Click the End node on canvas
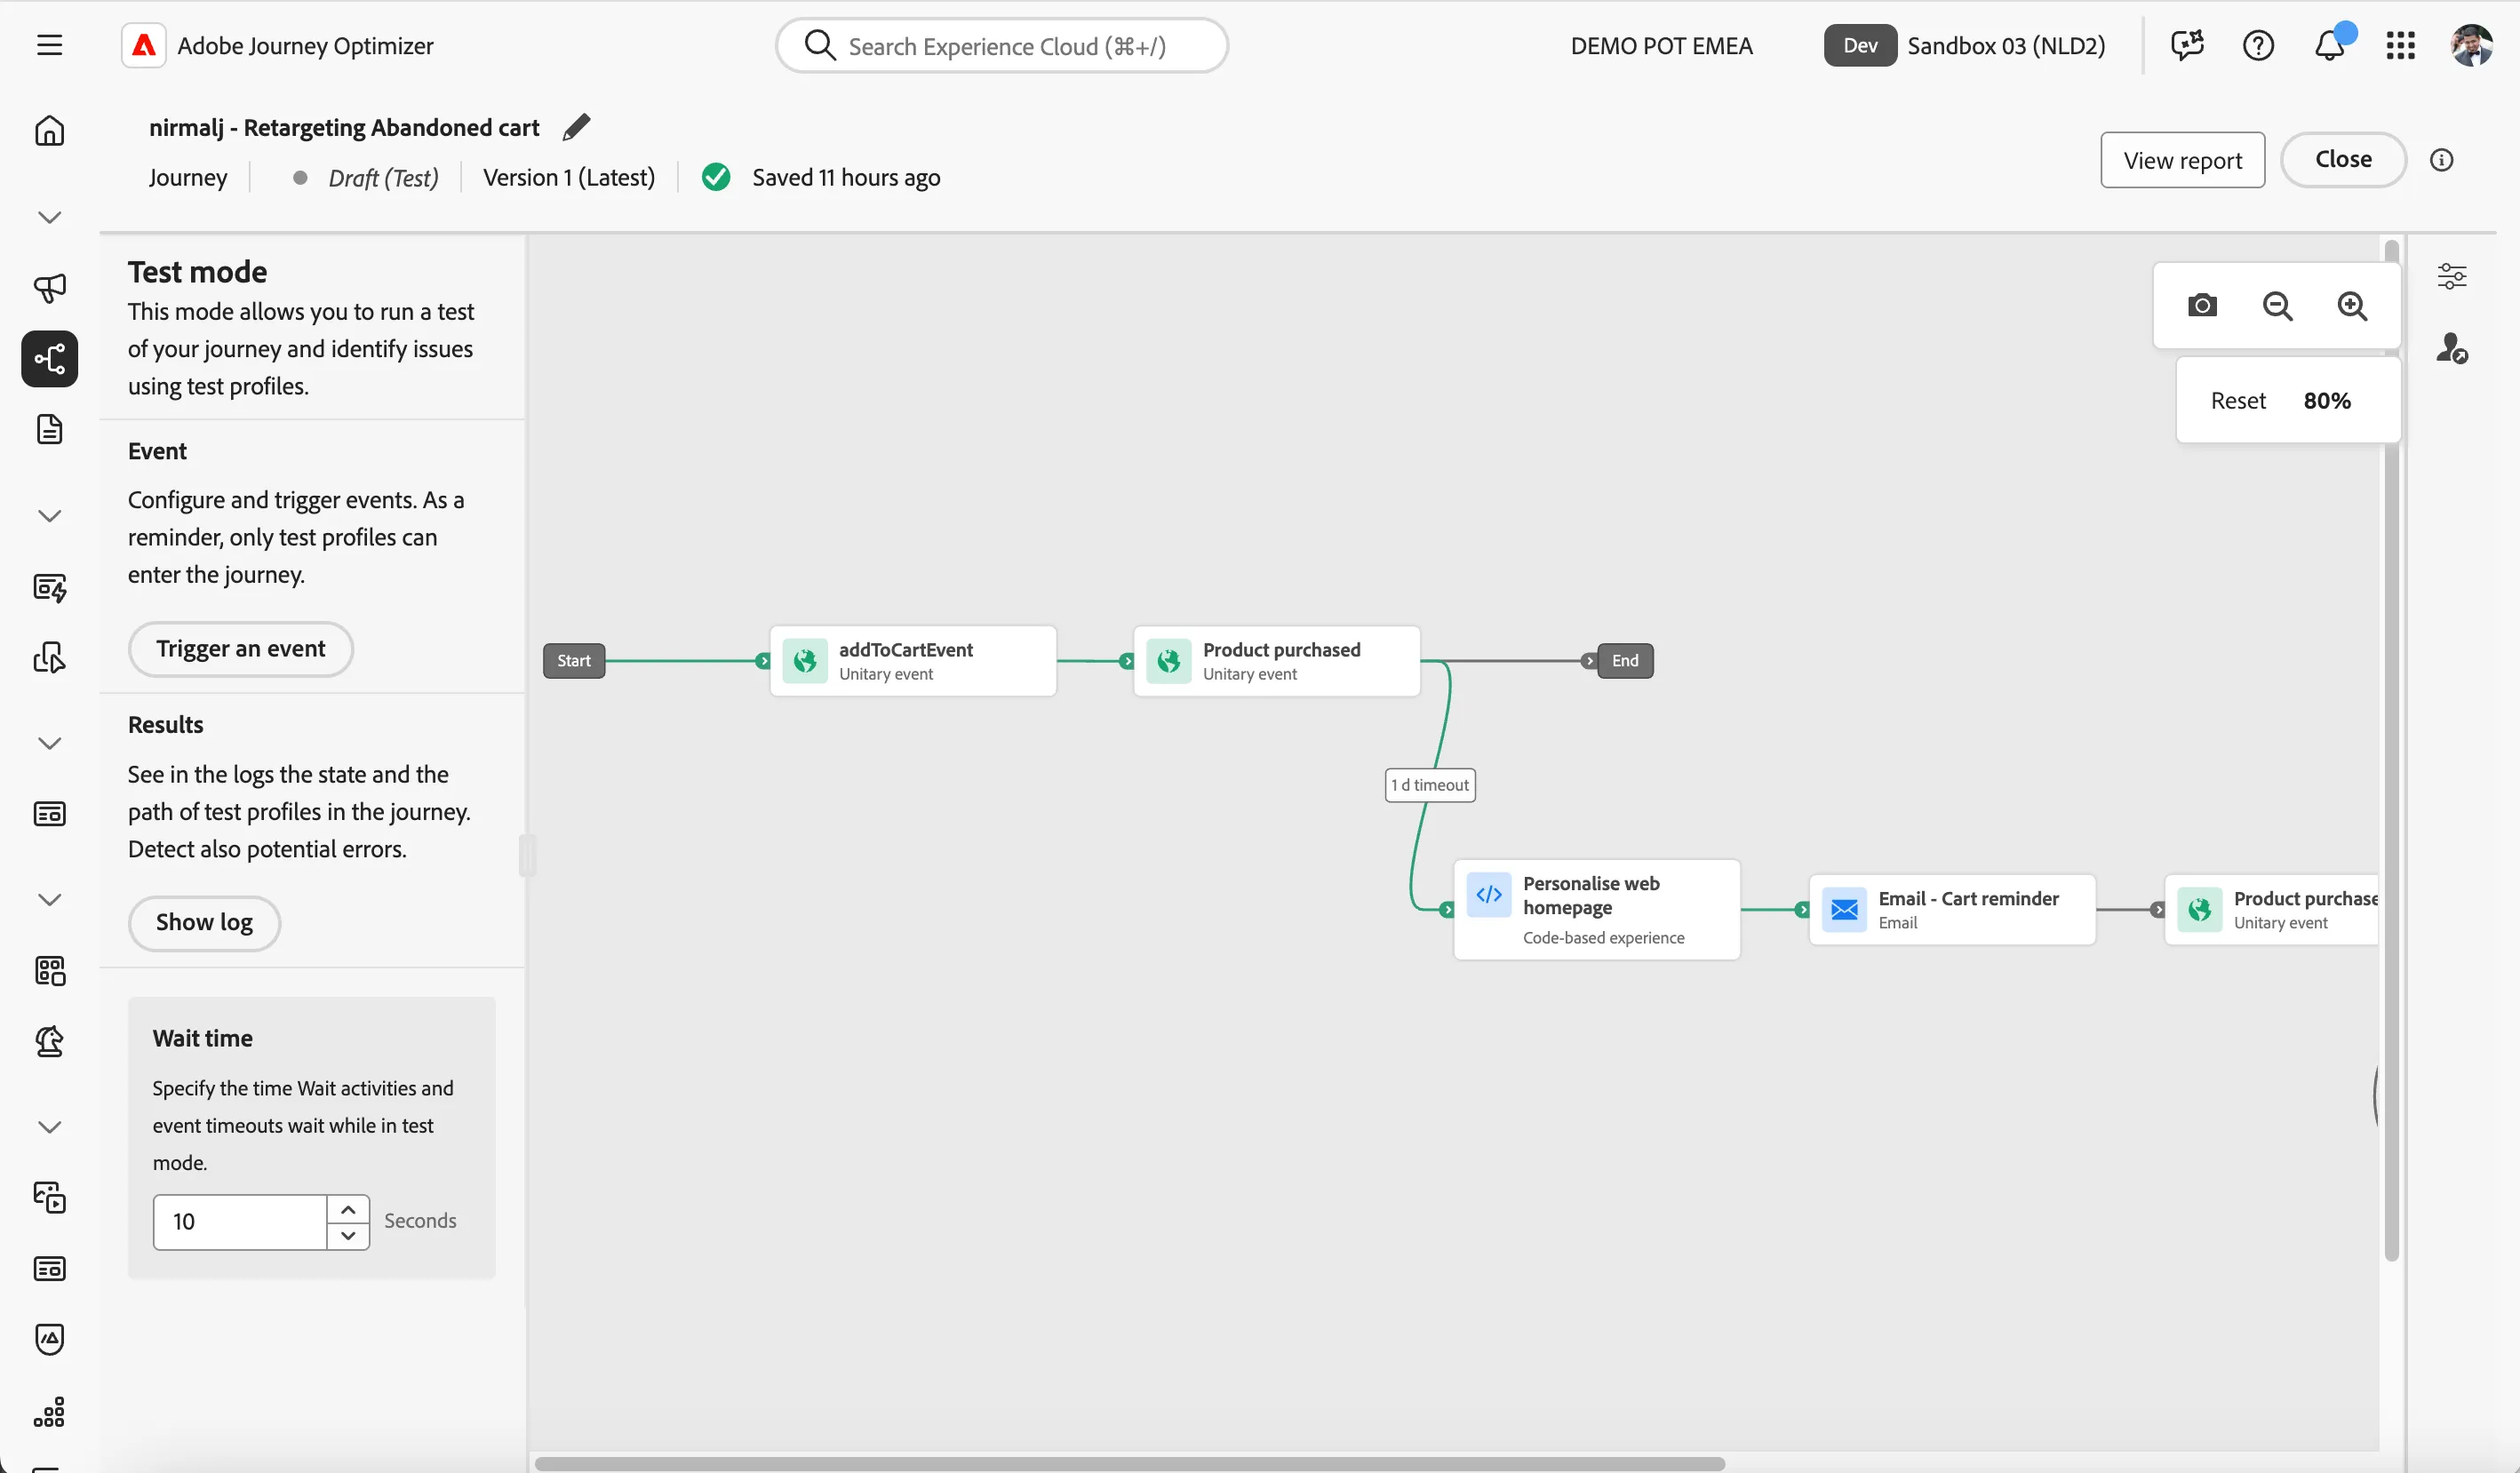Viewport: 2520px width, 1473px height. coord(1625,661)
